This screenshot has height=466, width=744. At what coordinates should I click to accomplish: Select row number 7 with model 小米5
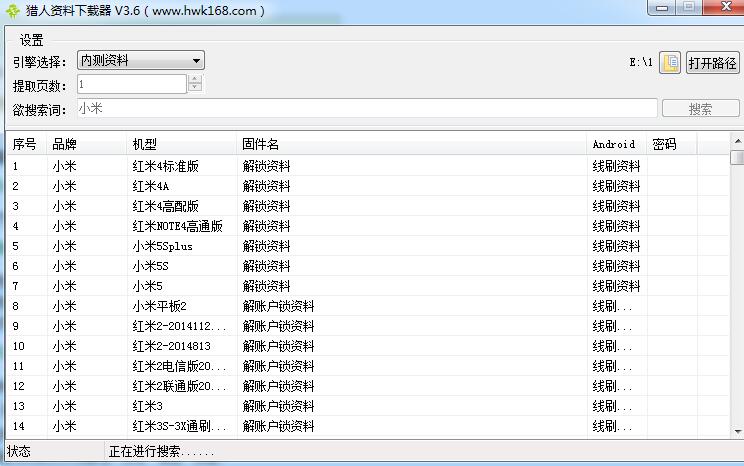[x=368, y=286]
